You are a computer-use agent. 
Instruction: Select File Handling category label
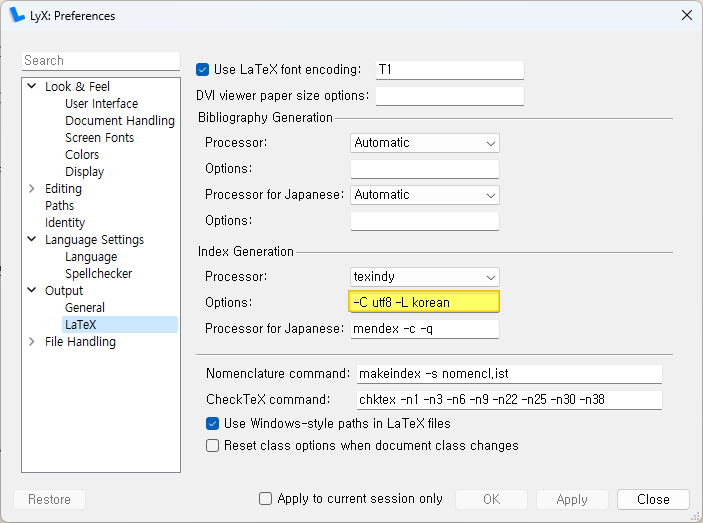pyautogui.click(x=80, y=342)
